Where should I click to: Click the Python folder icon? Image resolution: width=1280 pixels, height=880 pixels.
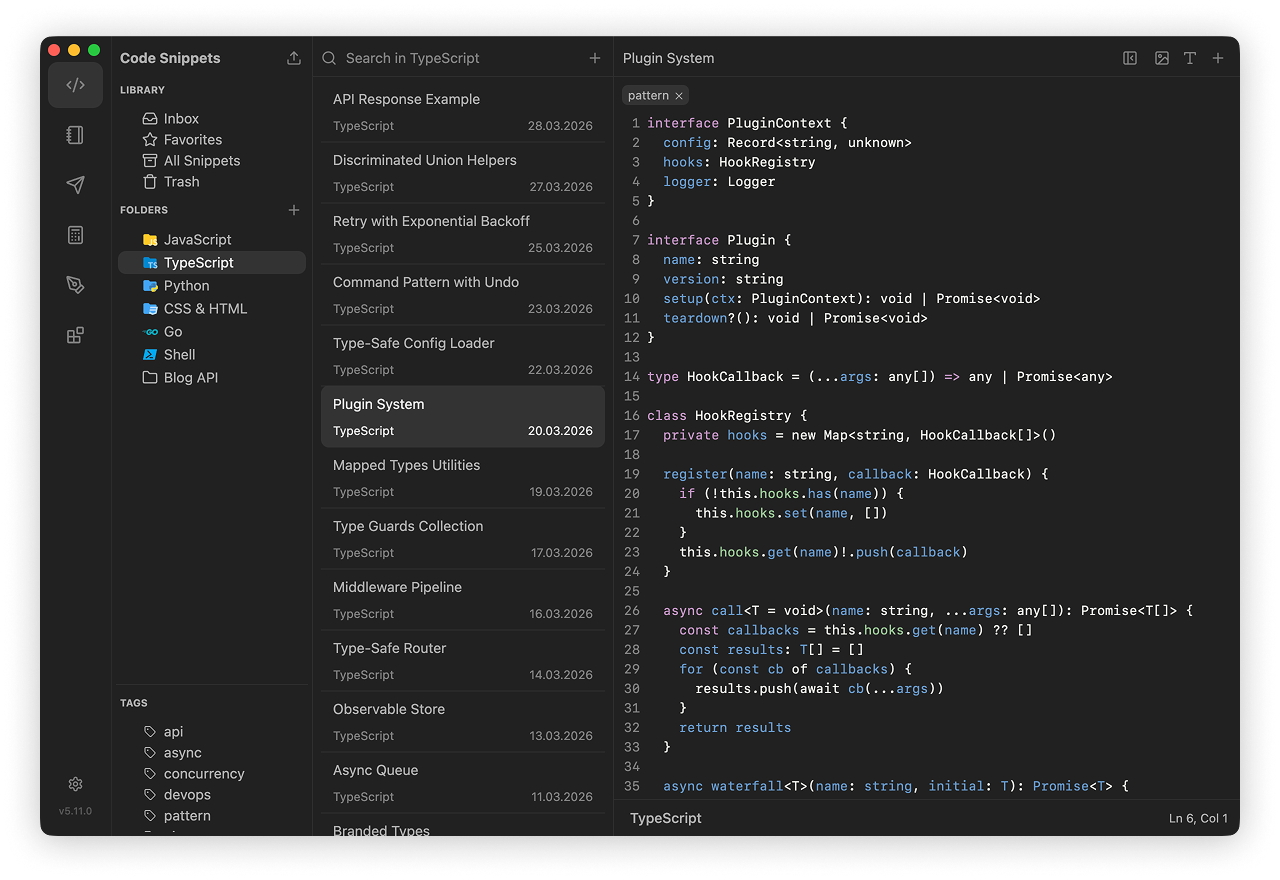[x=150, y=286]
